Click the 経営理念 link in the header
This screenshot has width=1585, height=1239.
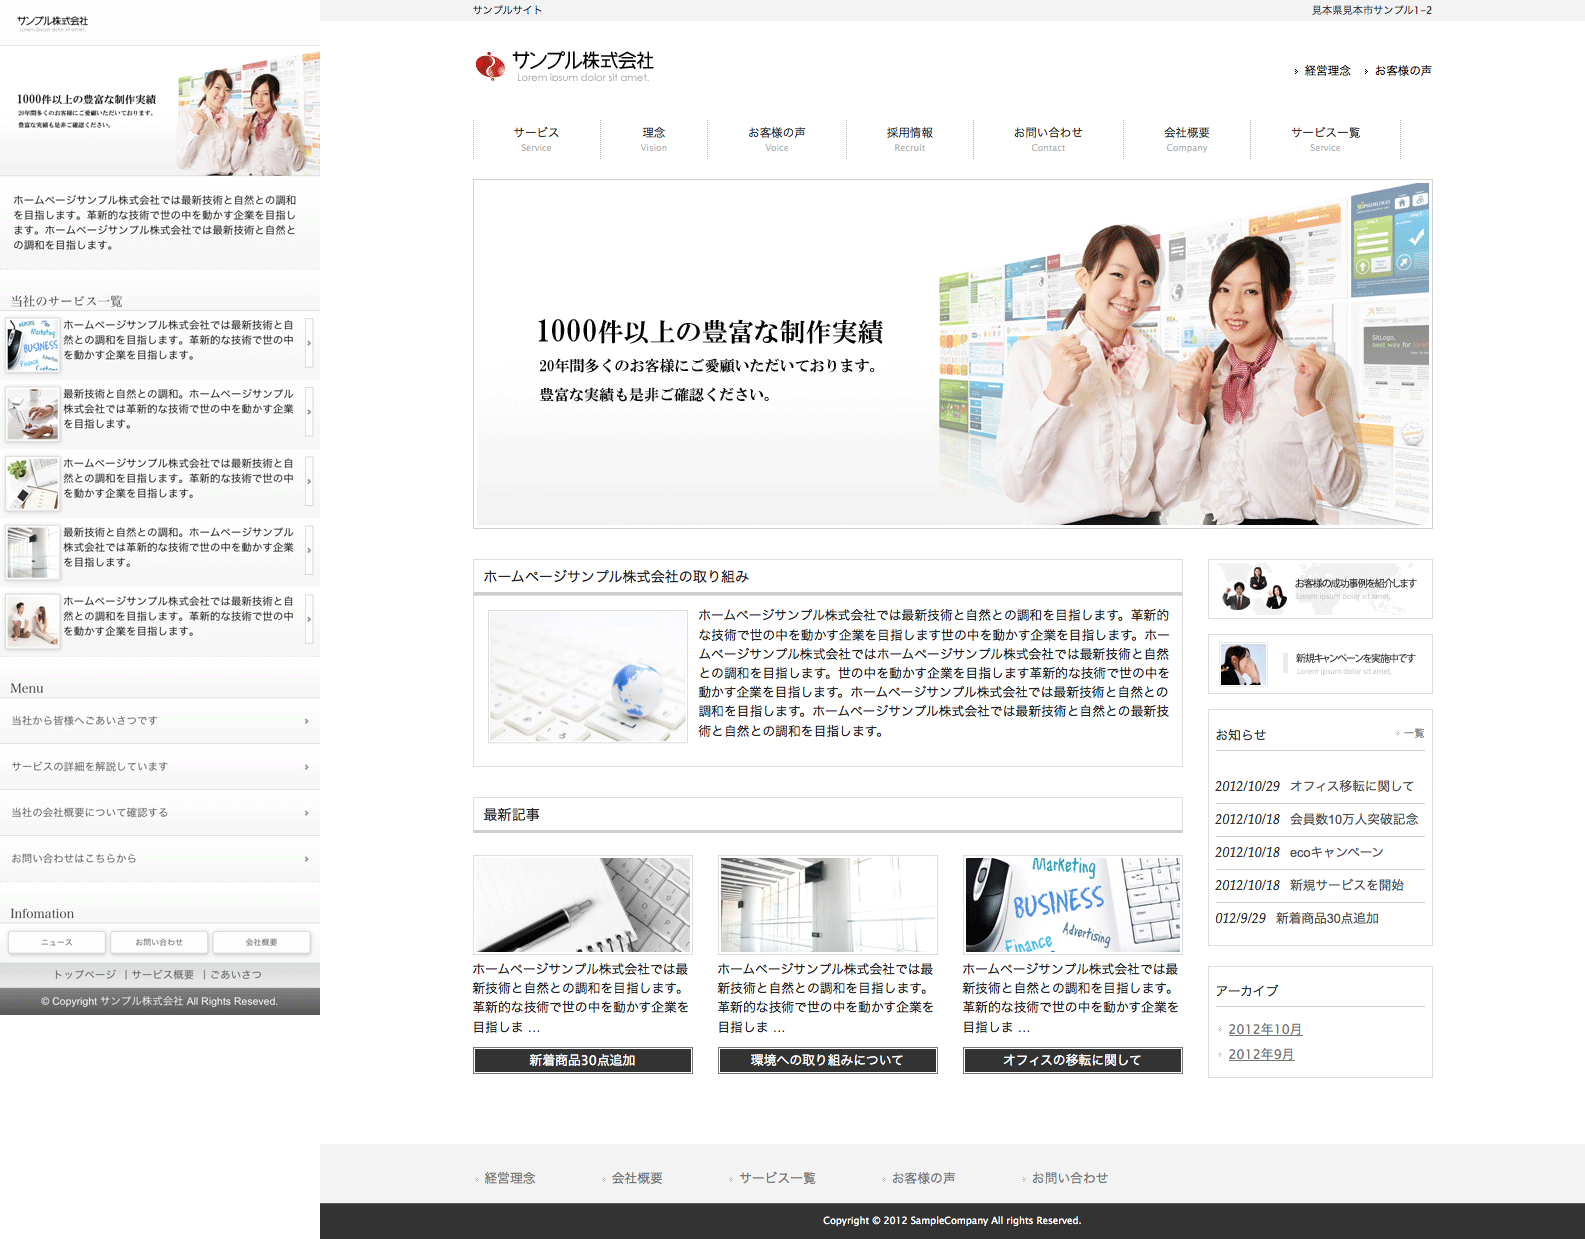point(1327,71)
